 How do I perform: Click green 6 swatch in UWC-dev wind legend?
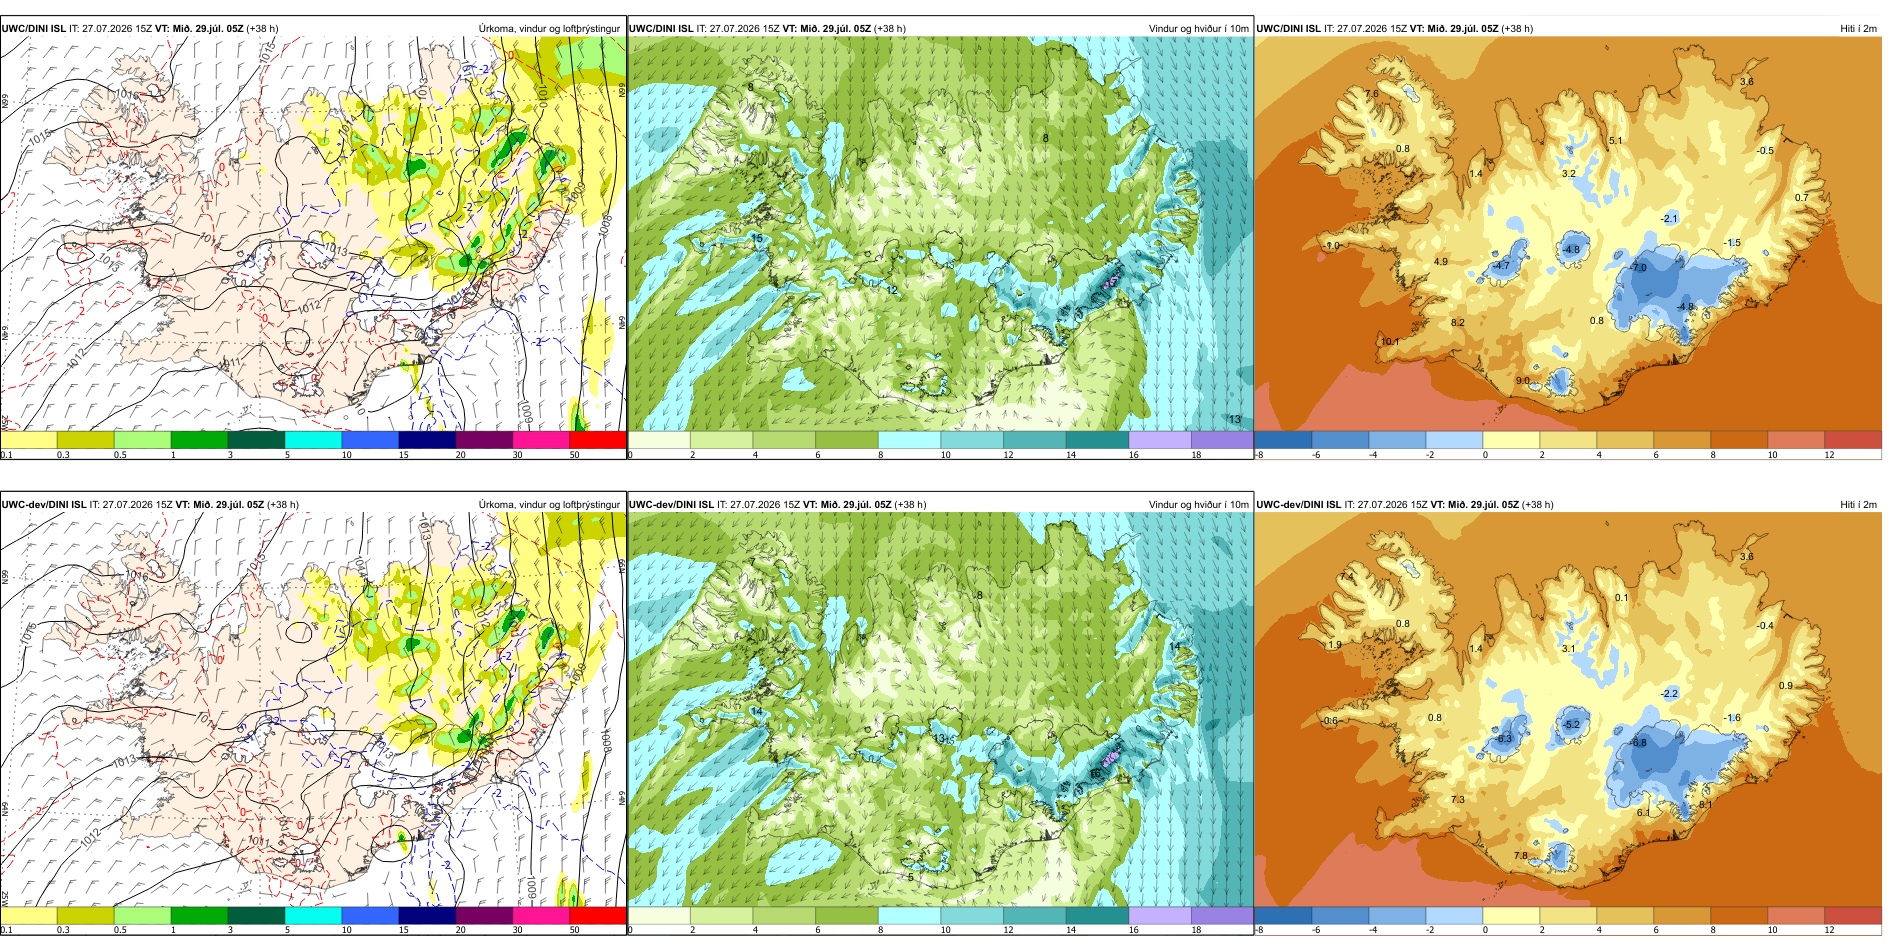tap(847, 915)
